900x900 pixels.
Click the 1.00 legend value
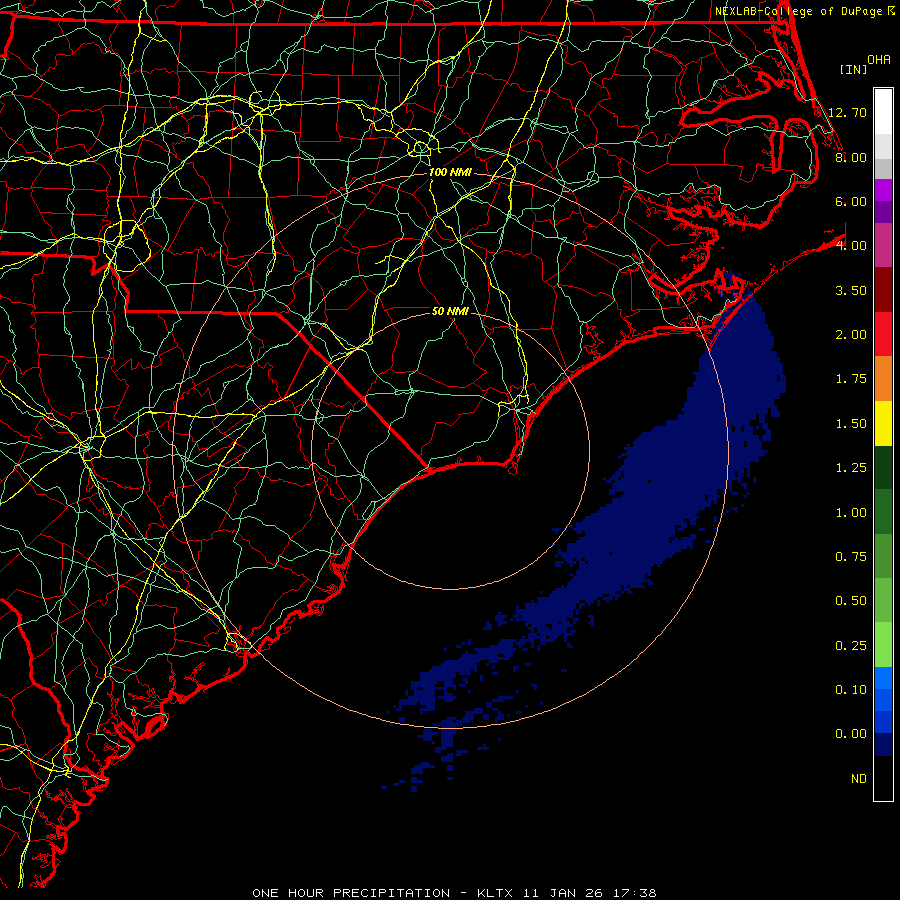[x=851, y=513]
